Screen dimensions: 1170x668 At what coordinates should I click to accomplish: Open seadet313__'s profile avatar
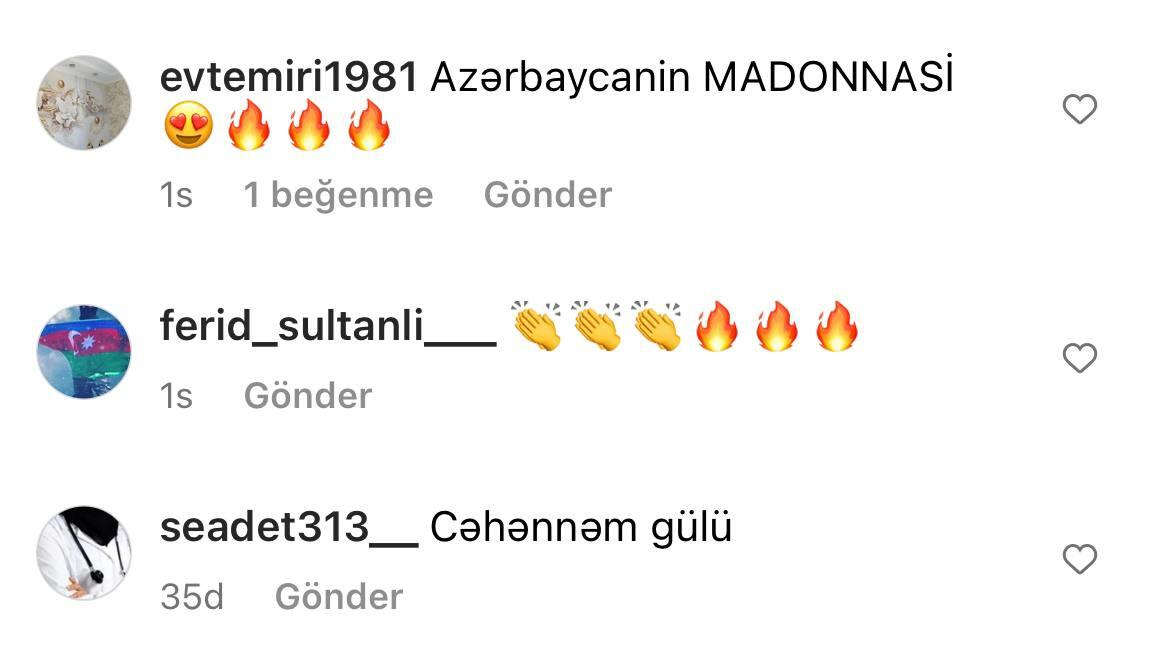84,553
